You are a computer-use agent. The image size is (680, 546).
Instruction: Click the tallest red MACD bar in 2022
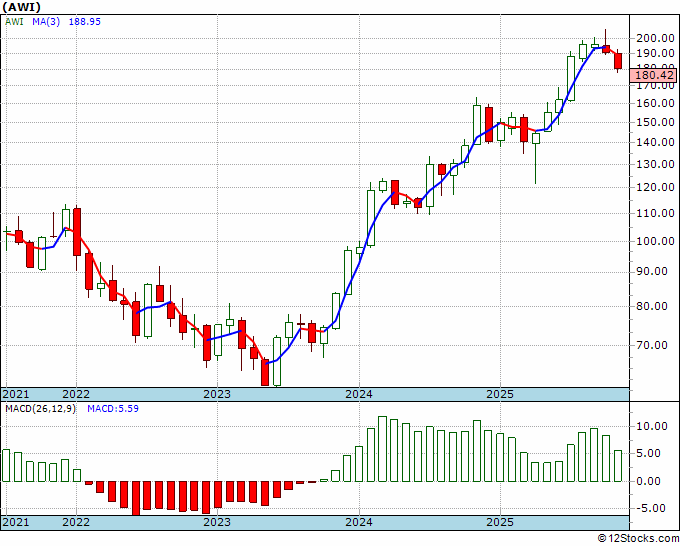[x=136, y=498]
